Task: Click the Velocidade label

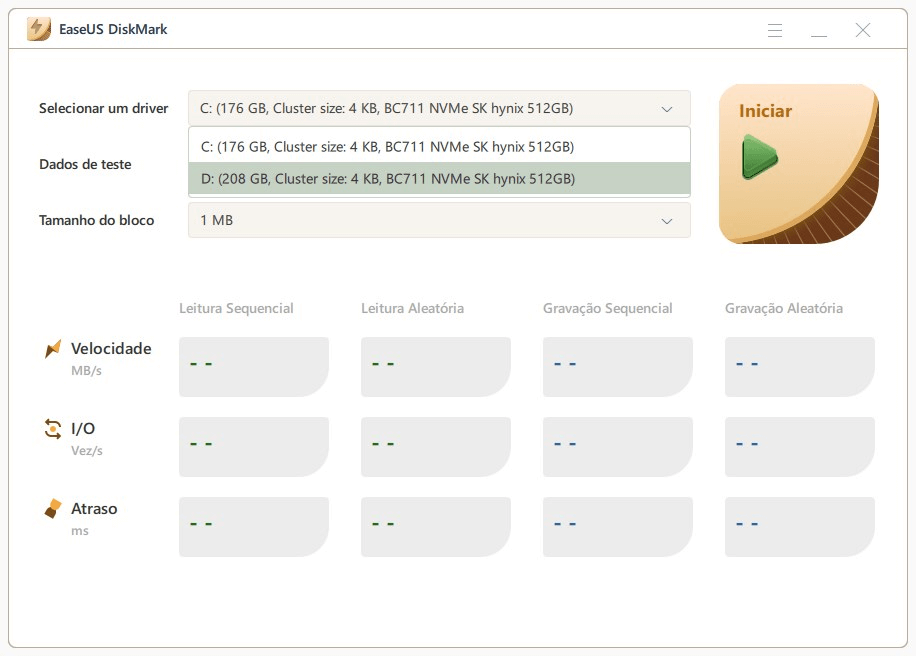Action: (x=111, y=349)
